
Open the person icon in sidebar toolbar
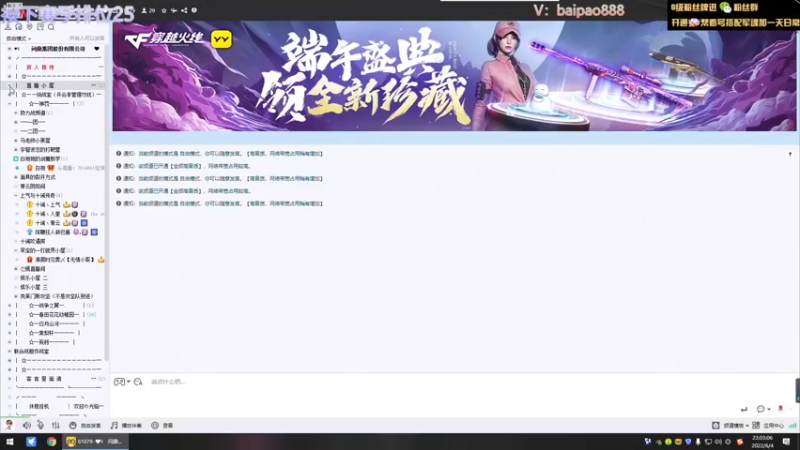[x=8, y=27]
